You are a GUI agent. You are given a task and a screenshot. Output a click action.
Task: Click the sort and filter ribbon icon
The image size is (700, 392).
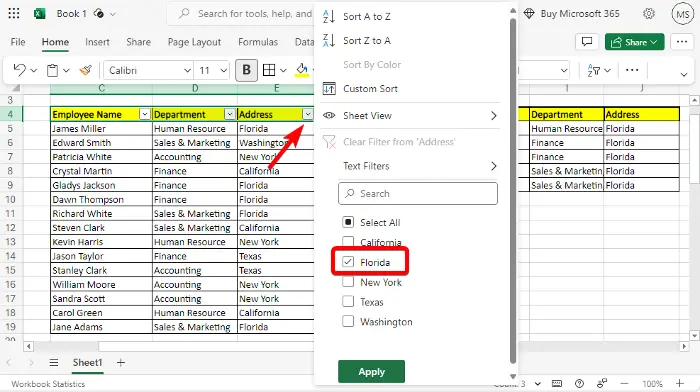pos(594,70)
